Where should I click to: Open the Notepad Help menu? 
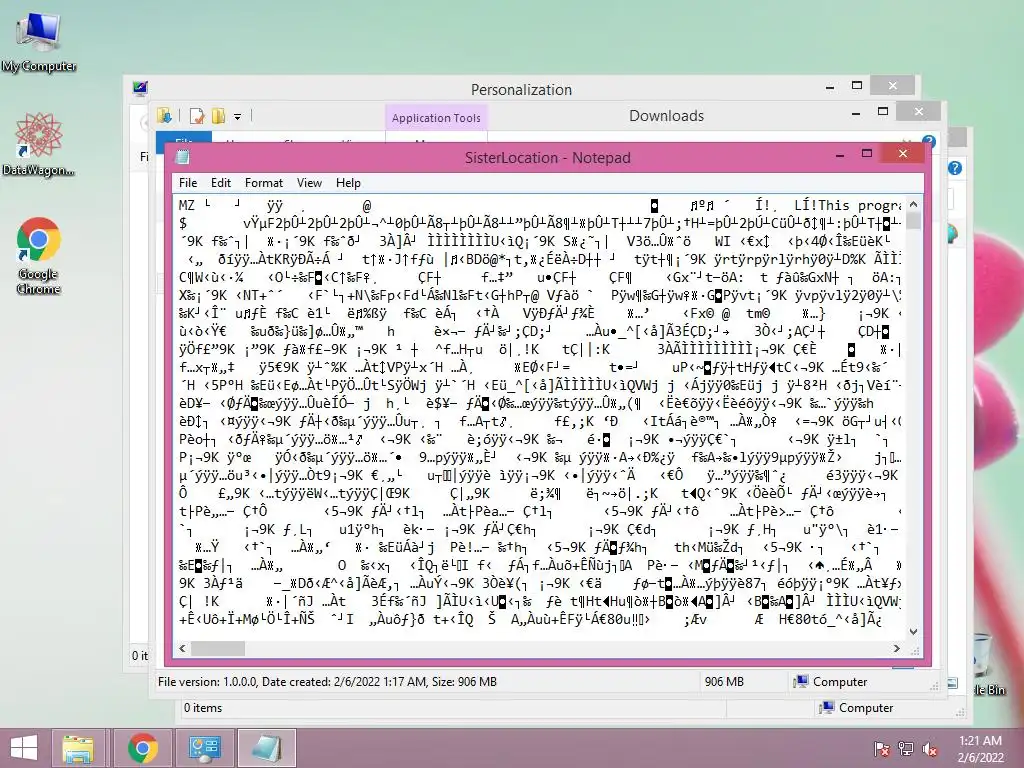point(348,183)
